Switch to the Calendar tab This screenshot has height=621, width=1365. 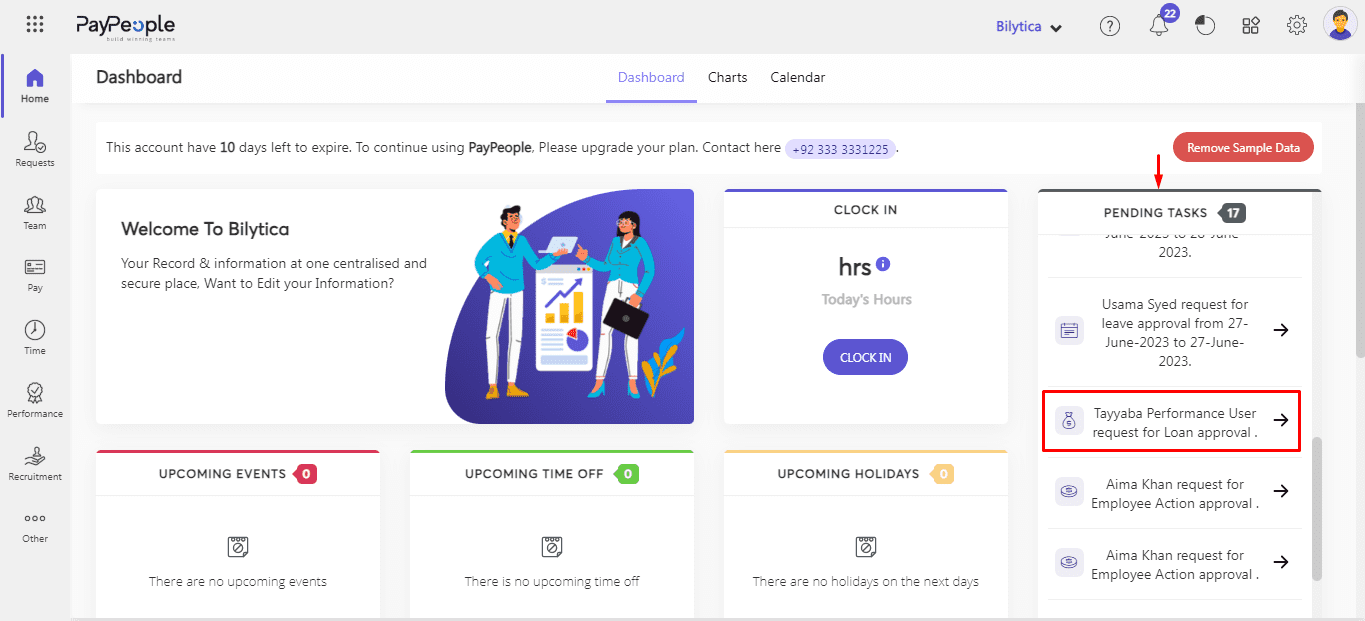pos(797,77)
